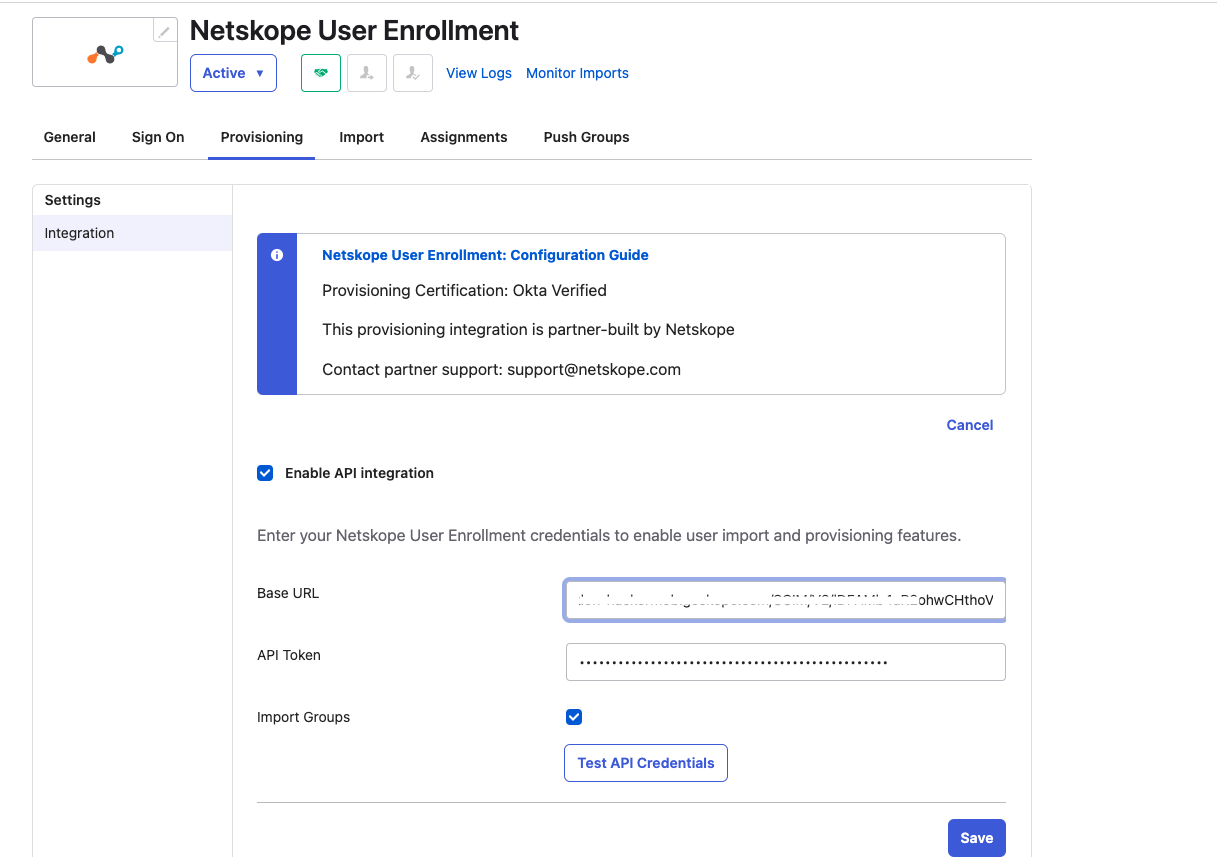Open the Push Groups tab

[x=587, y=137]
